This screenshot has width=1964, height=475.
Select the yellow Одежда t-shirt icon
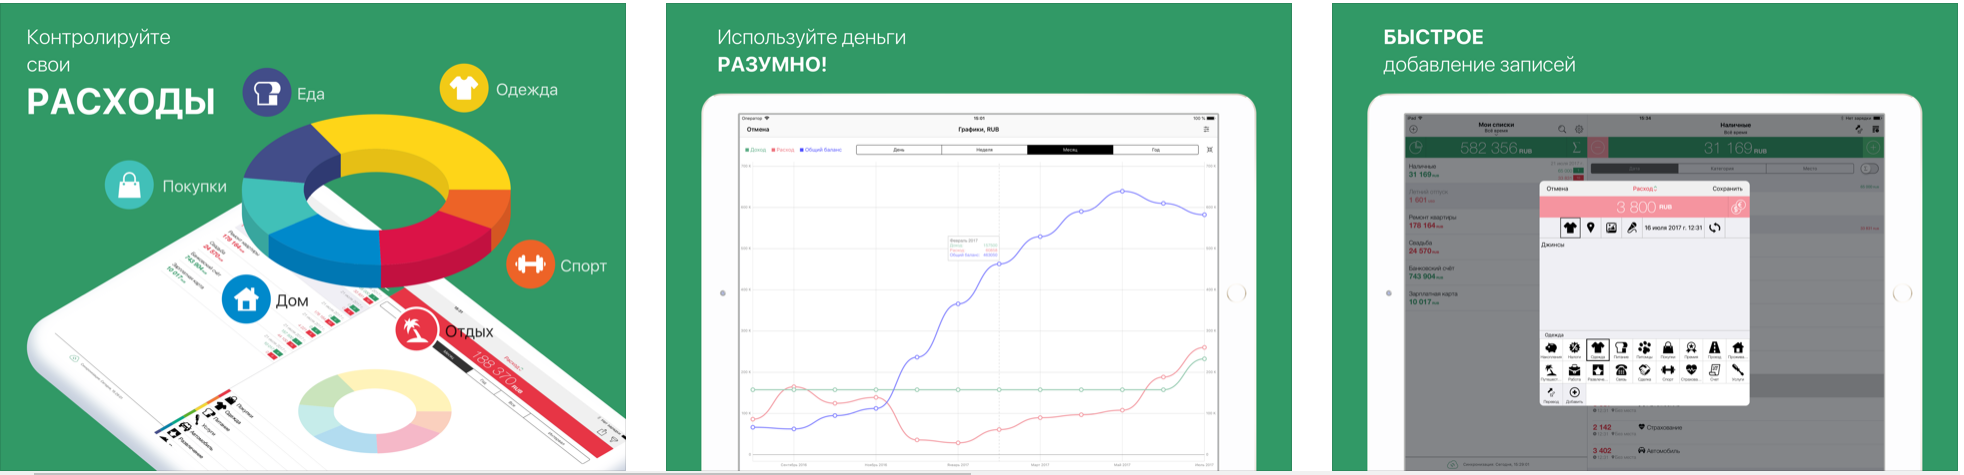pos(464,88)
